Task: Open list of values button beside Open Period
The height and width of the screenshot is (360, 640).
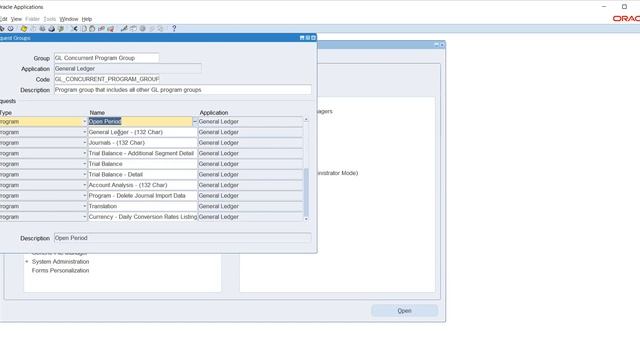Action: [x=195, y=122]
